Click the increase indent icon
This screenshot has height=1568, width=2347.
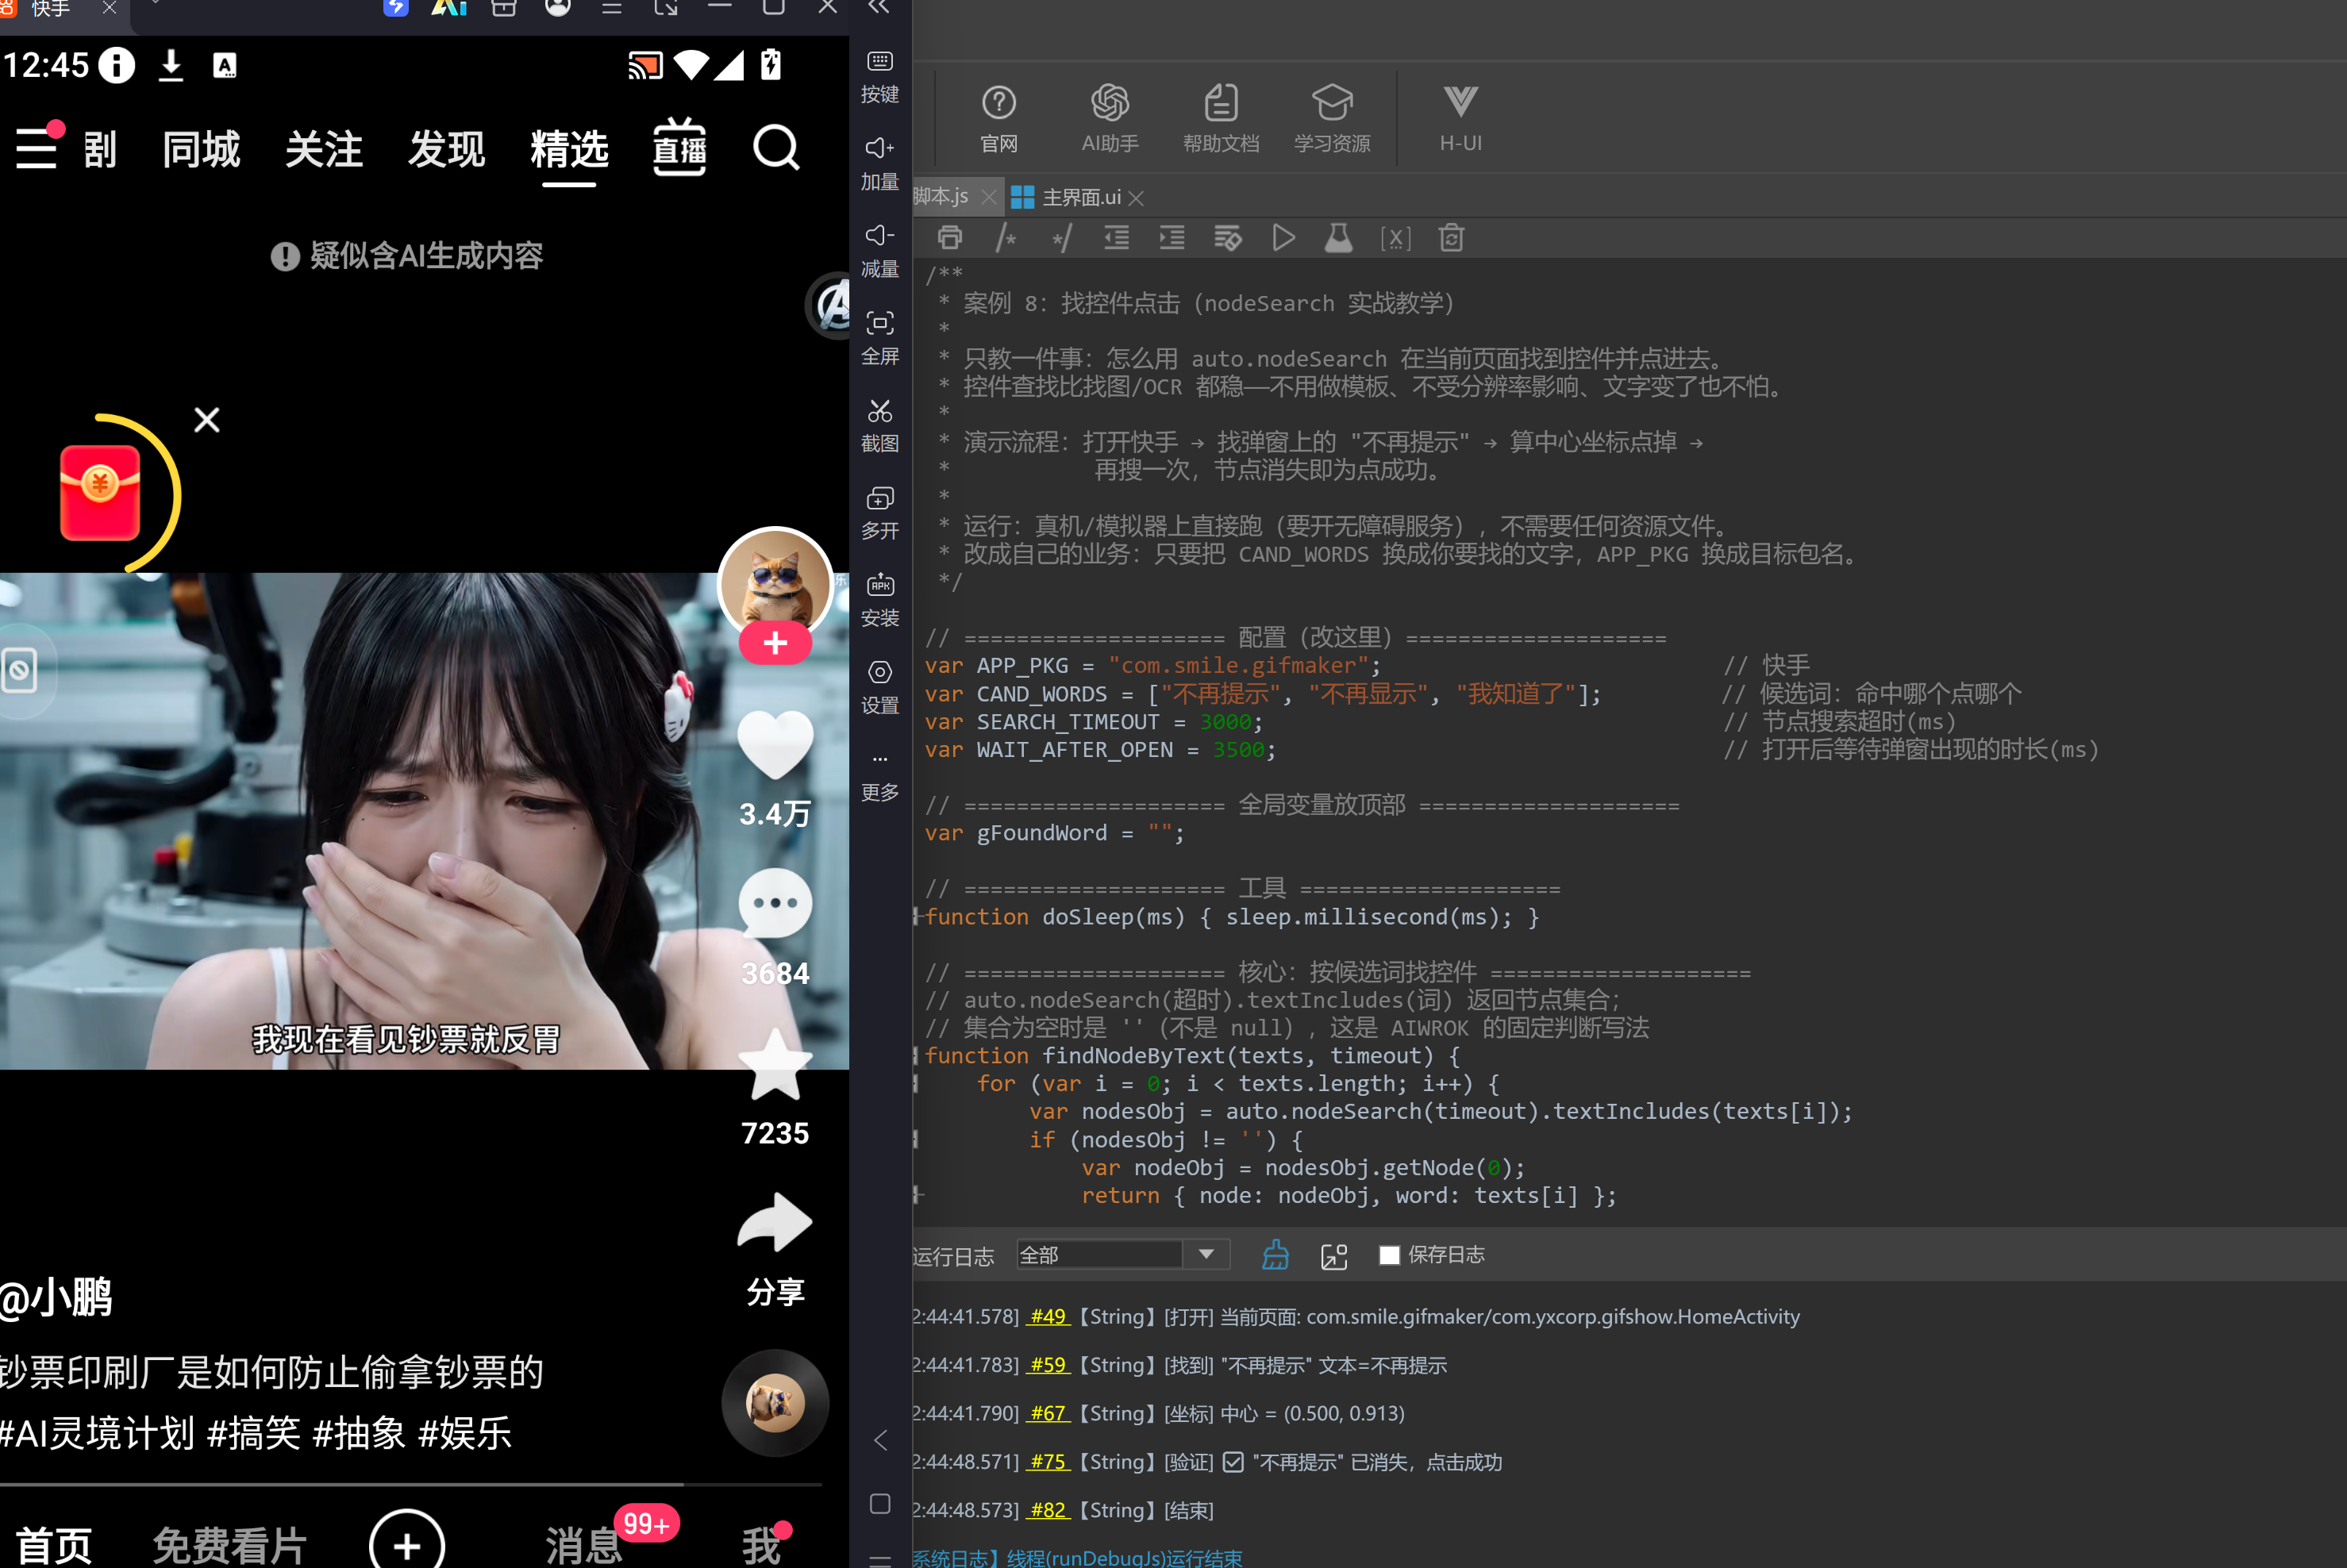coord(1171,238)
